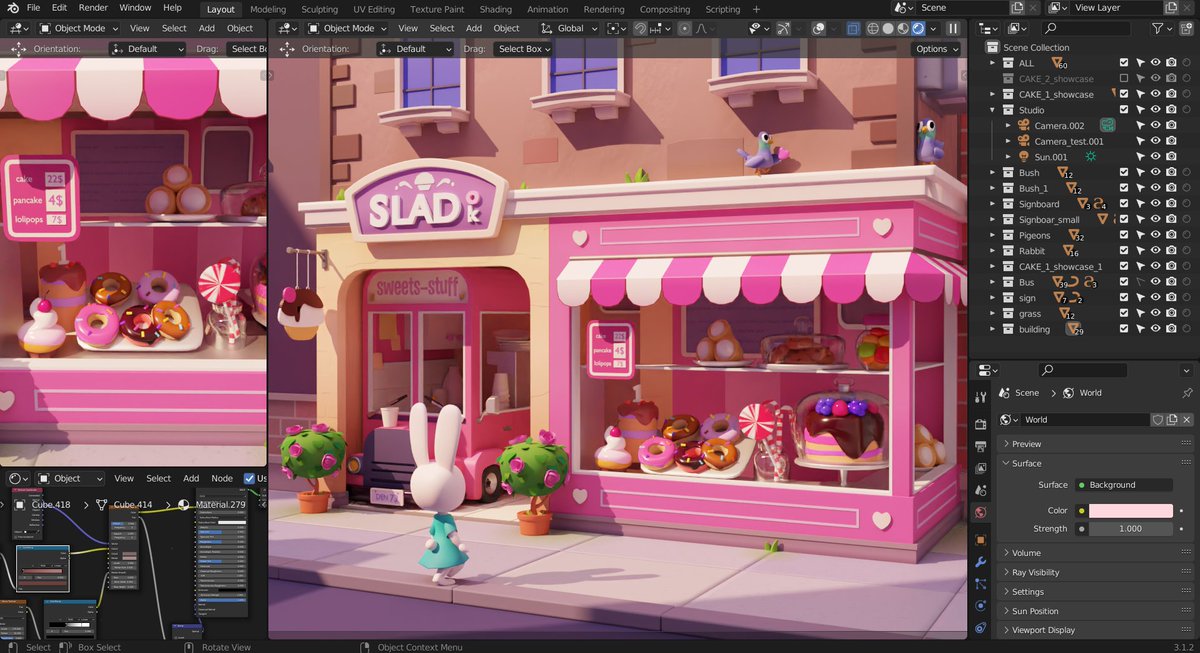Click the pause render preview button
Image resolution: width=1200 pixels, height=653 pixels.
click(x=953, y=29)
